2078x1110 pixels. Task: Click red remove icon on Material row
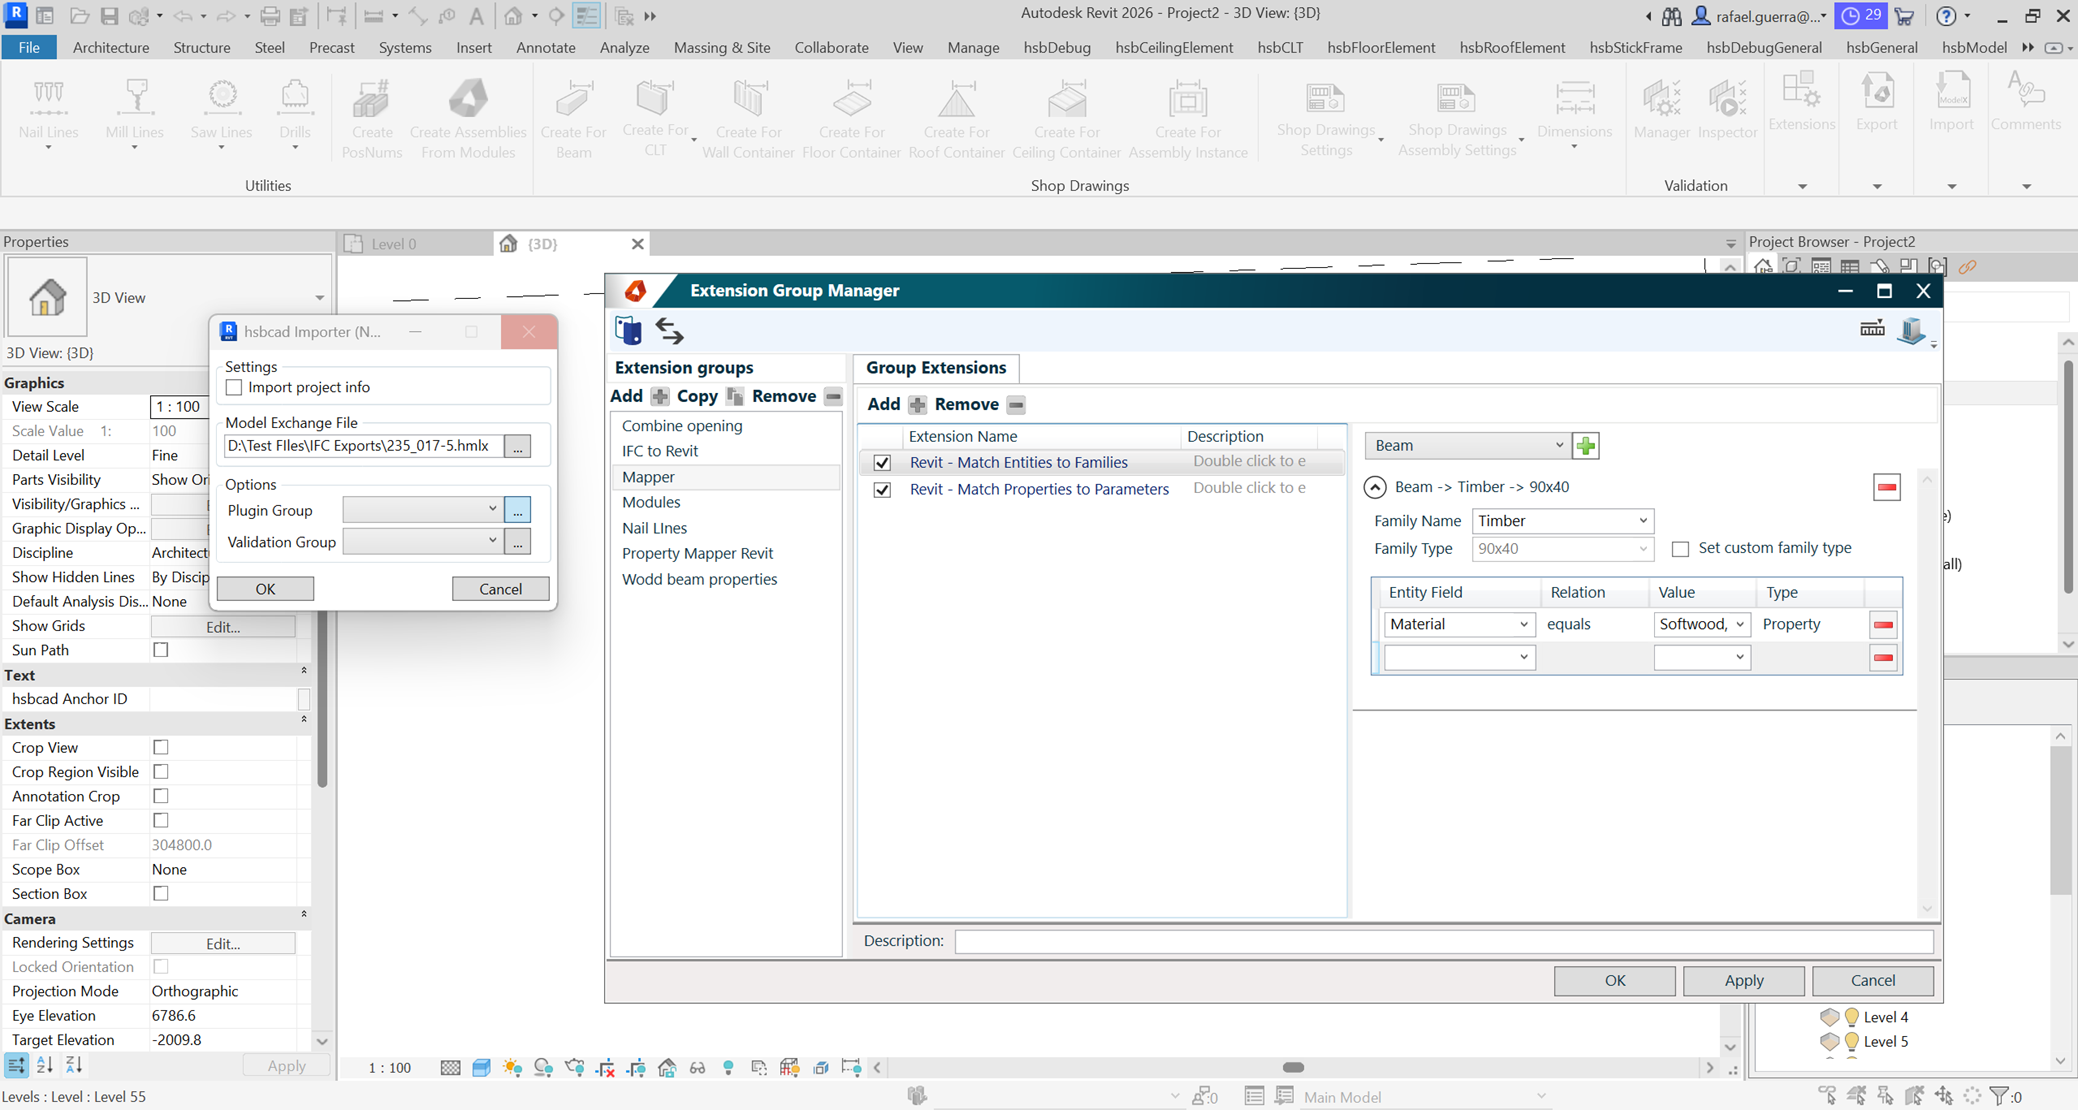(1883, 624)
